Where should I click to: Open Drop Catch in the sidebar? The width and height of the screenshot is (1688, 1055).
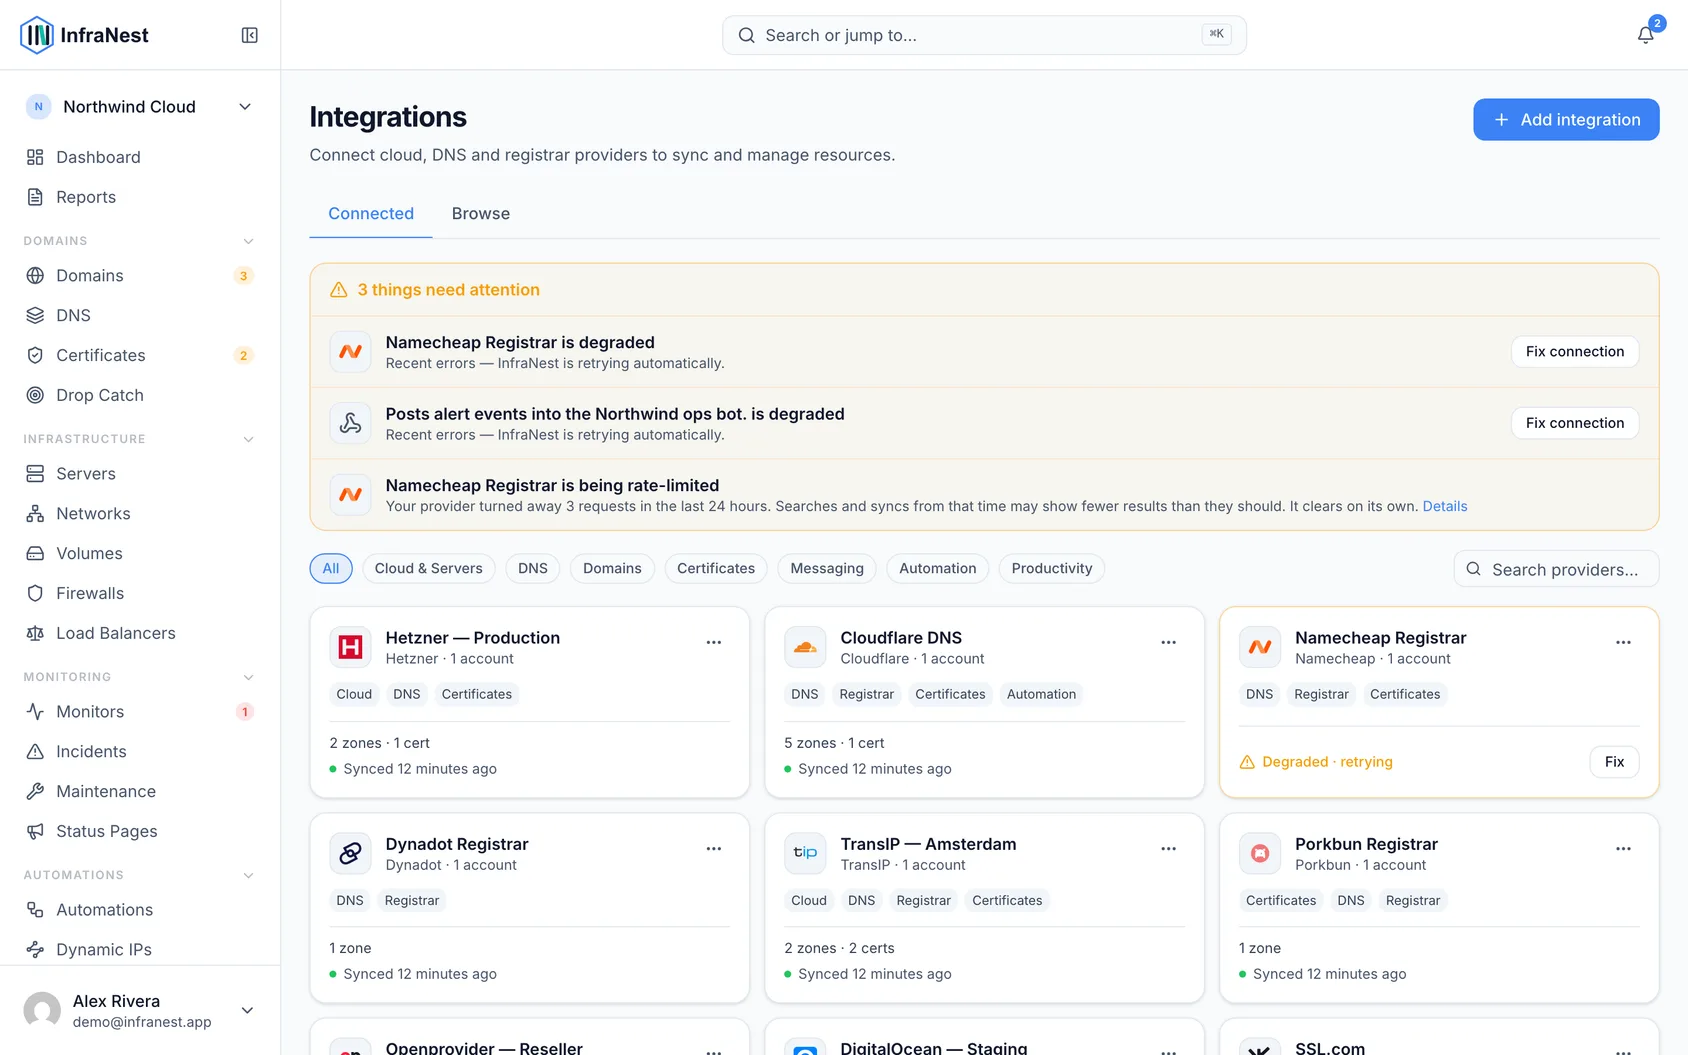click(140, 396)
